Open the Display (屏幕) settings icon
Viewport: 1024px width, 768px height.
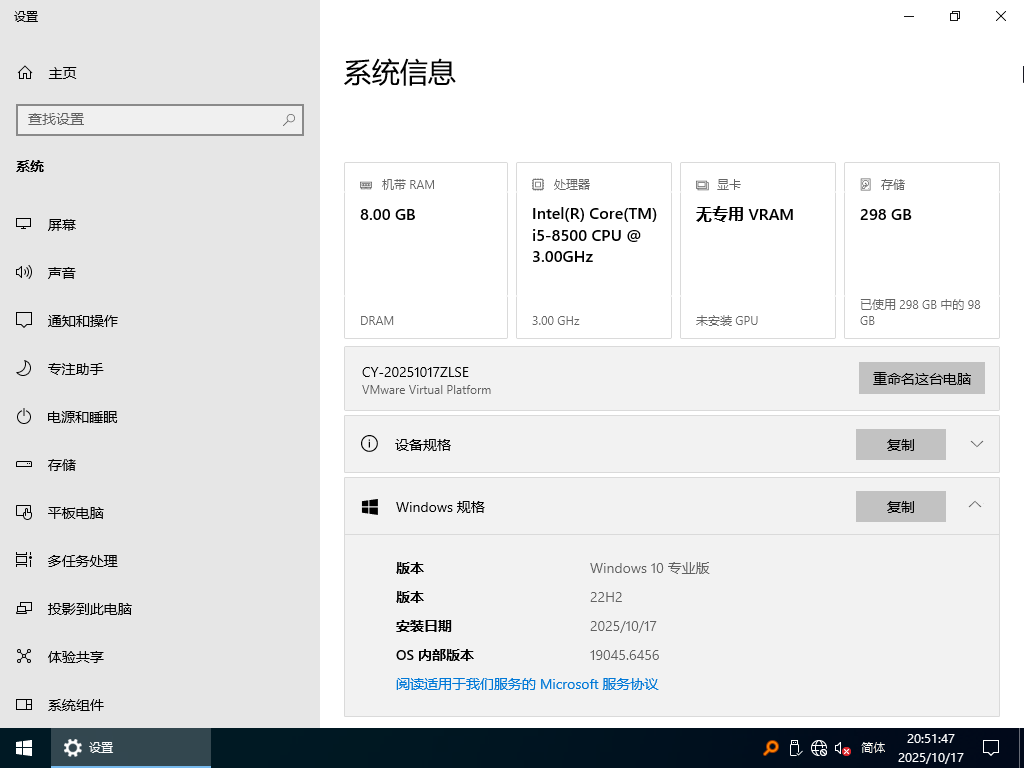coord(25,225)
